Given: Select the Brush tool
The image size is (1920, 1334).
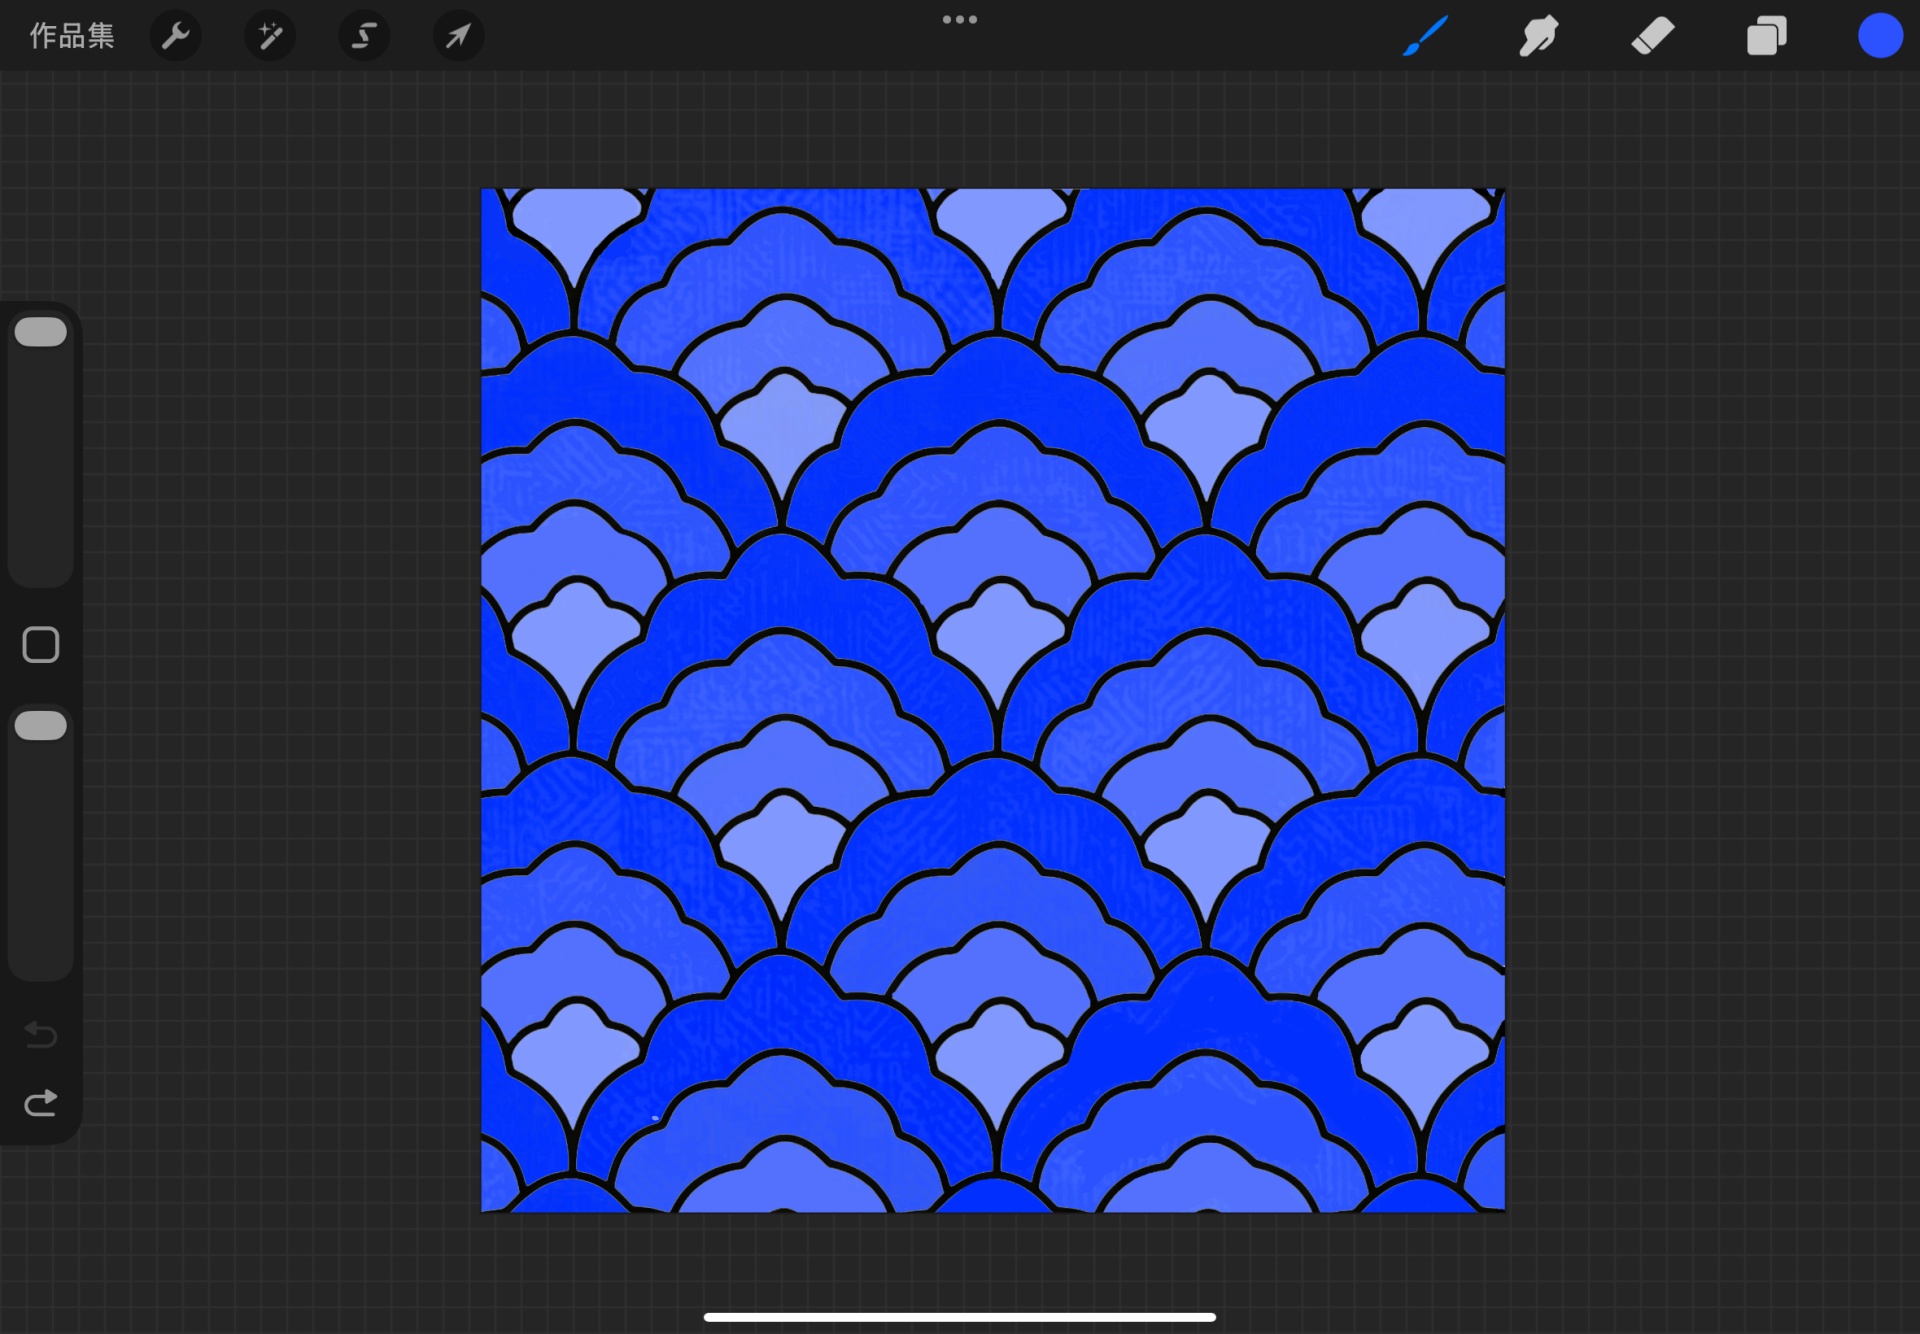Looking at the screenshot, I should (1426, 36).
